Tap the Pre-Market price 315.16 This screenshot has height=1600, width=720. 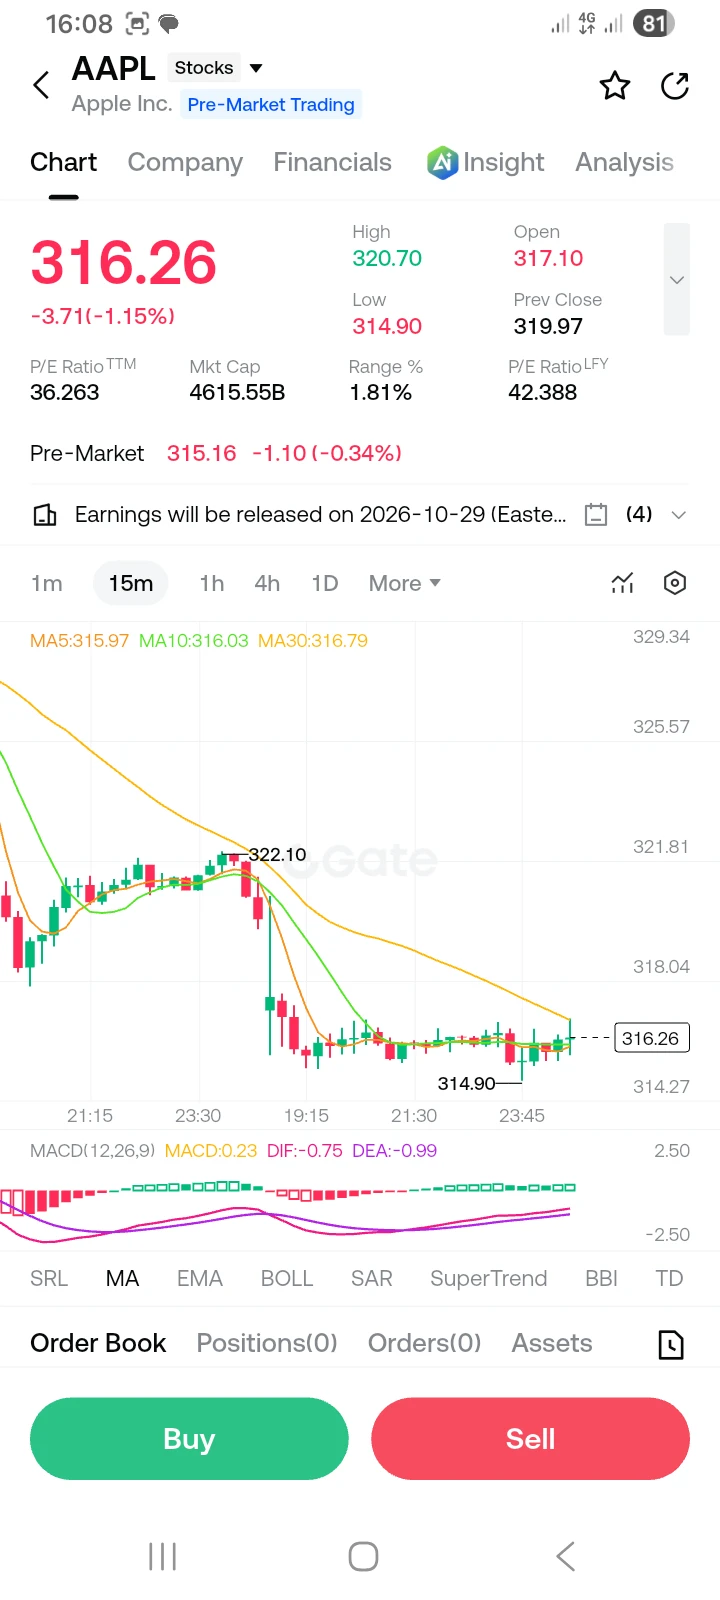pyautogui.click(x=202, y=453)
